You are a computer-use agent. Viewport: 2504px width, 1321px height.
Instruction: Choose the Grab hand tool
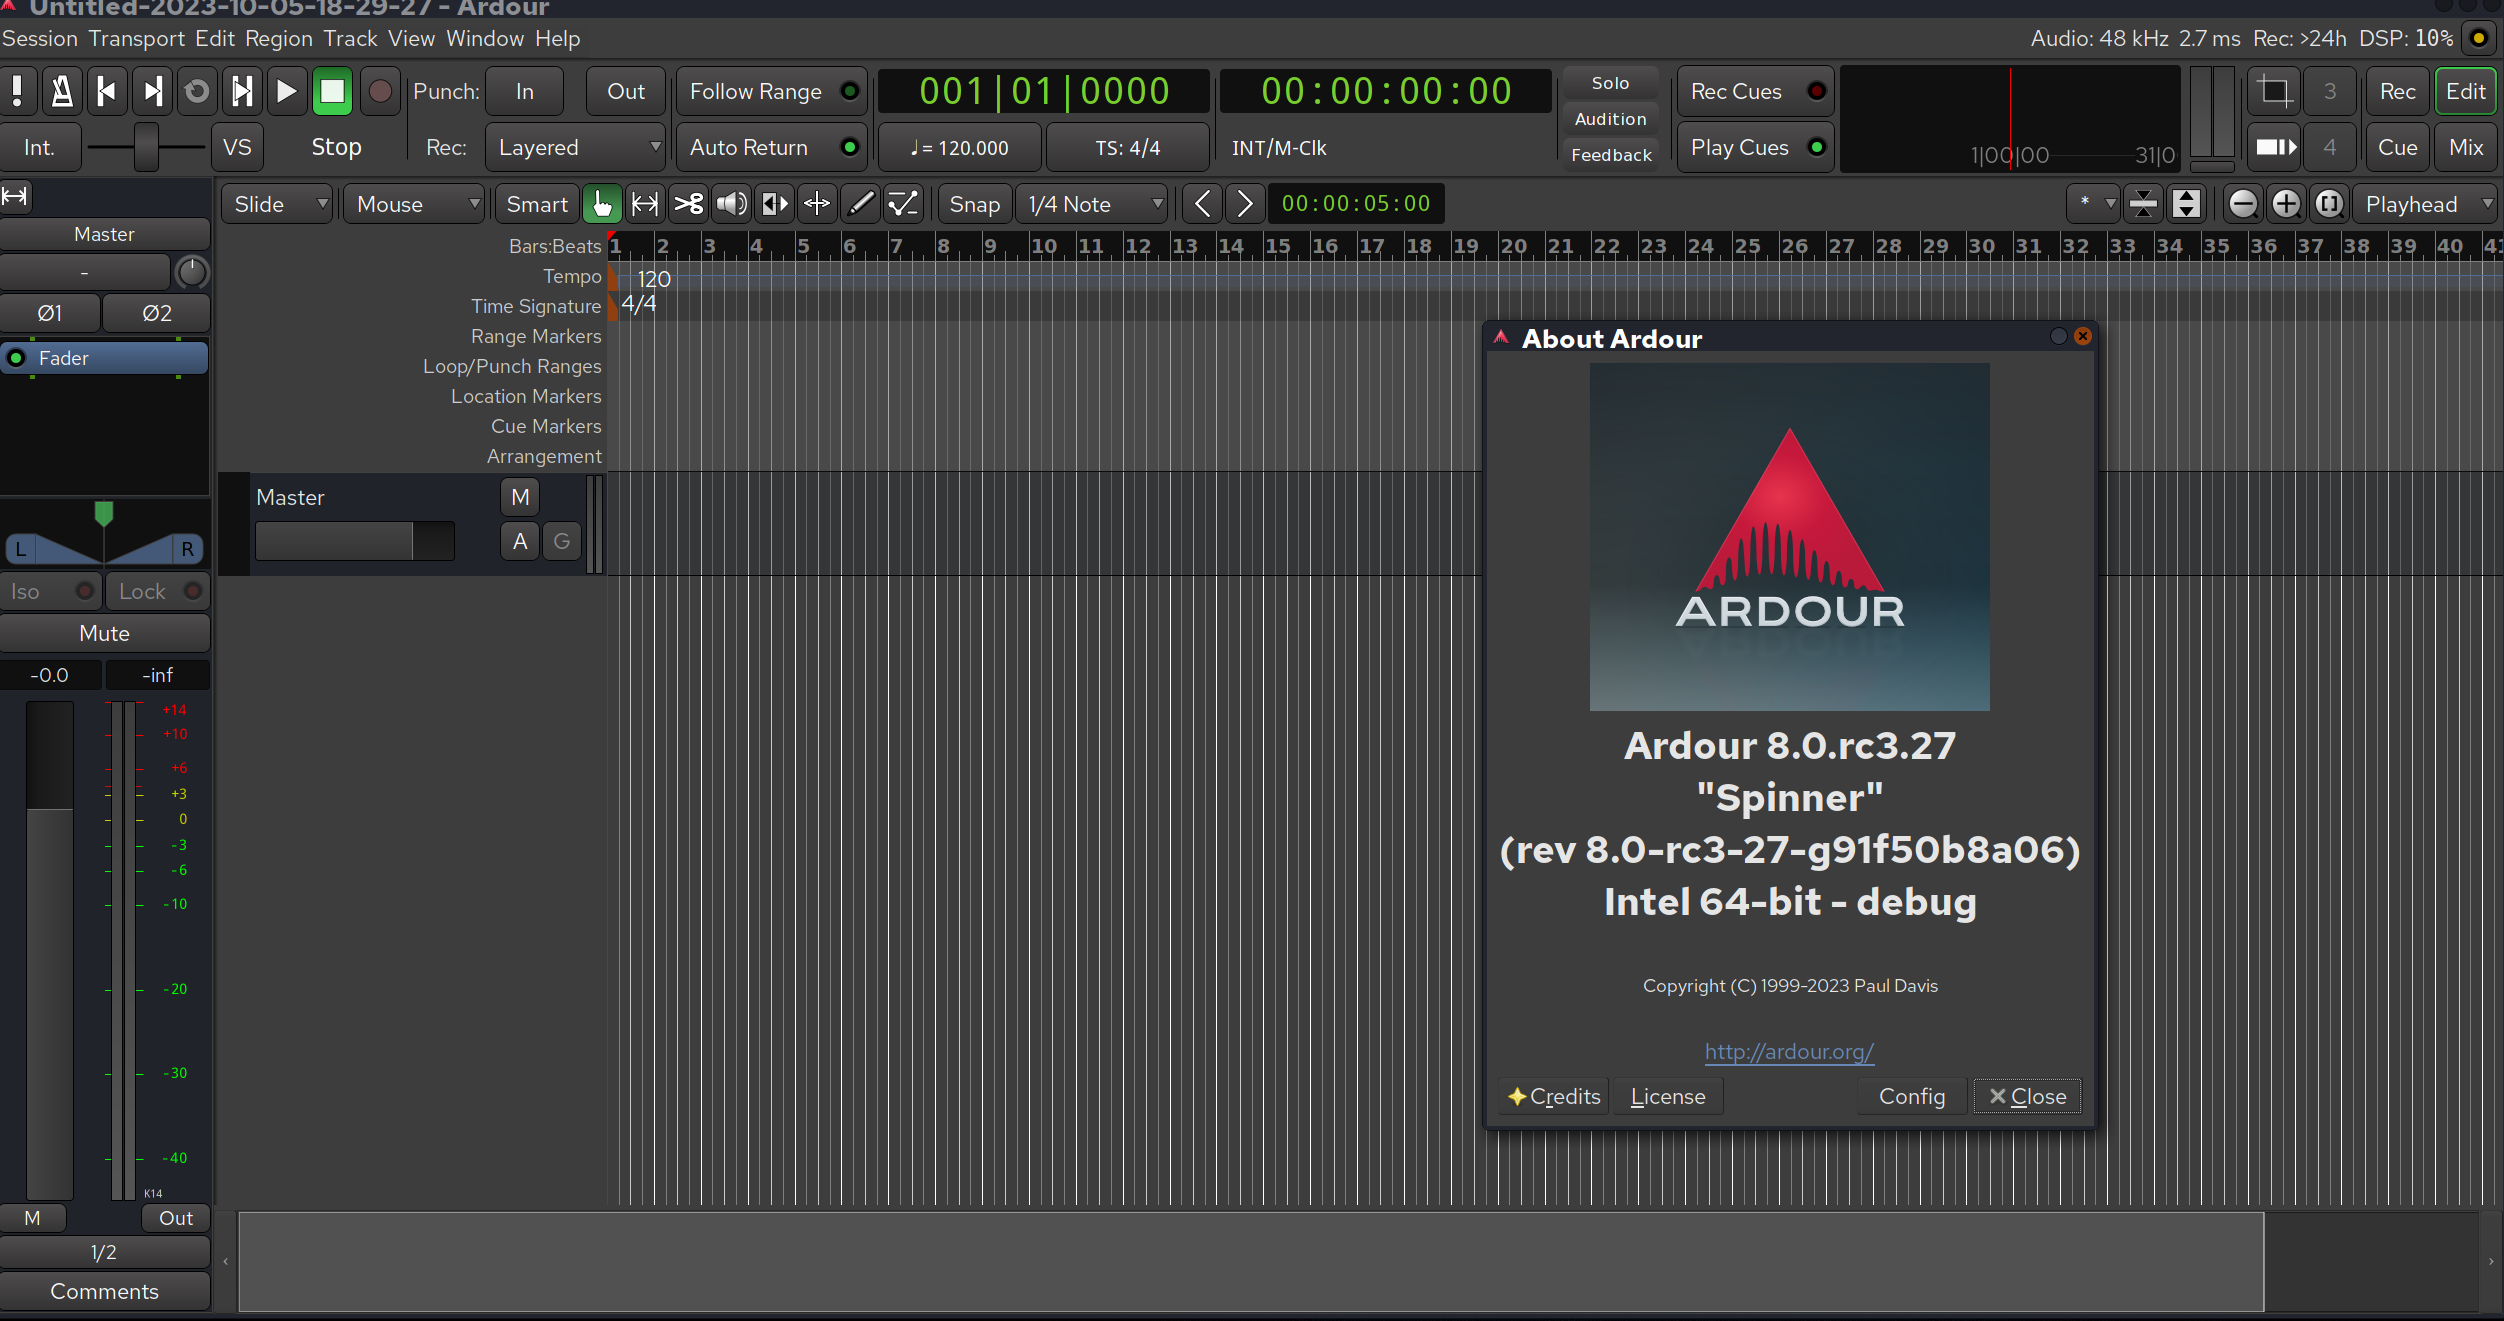click(602, 204)
